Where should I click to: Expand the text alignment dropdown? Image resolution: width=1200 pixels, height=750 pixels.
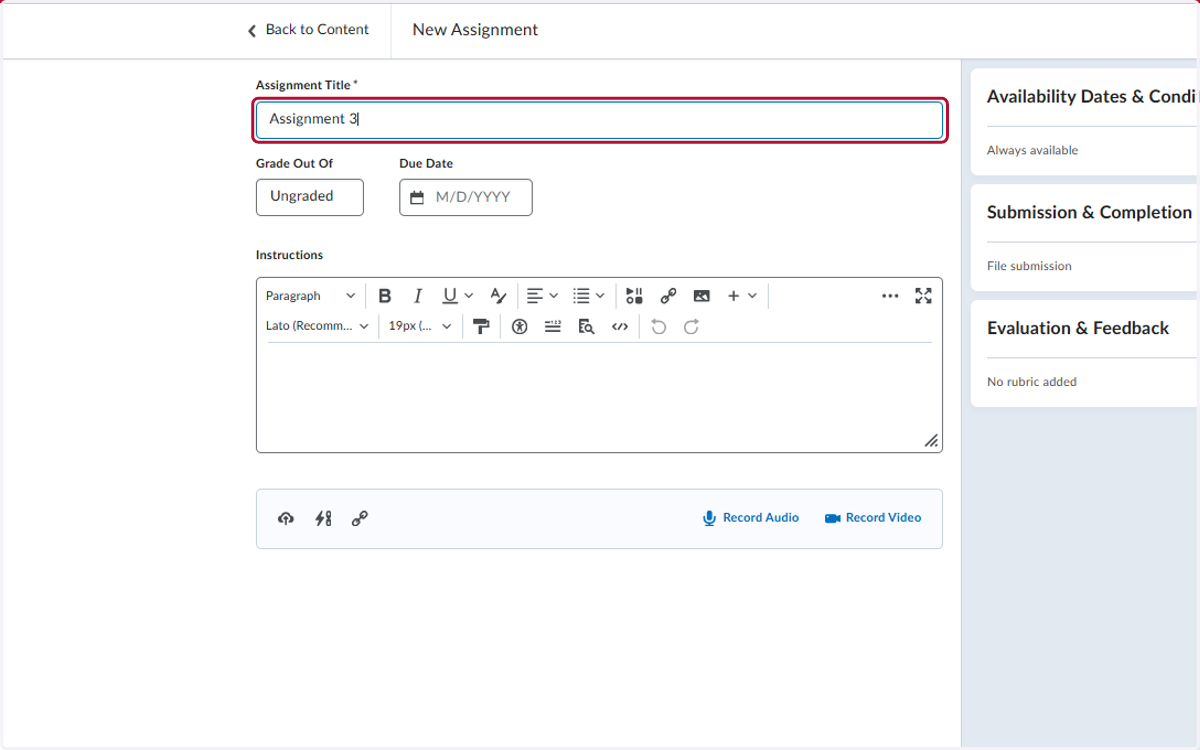pos(543,296)
